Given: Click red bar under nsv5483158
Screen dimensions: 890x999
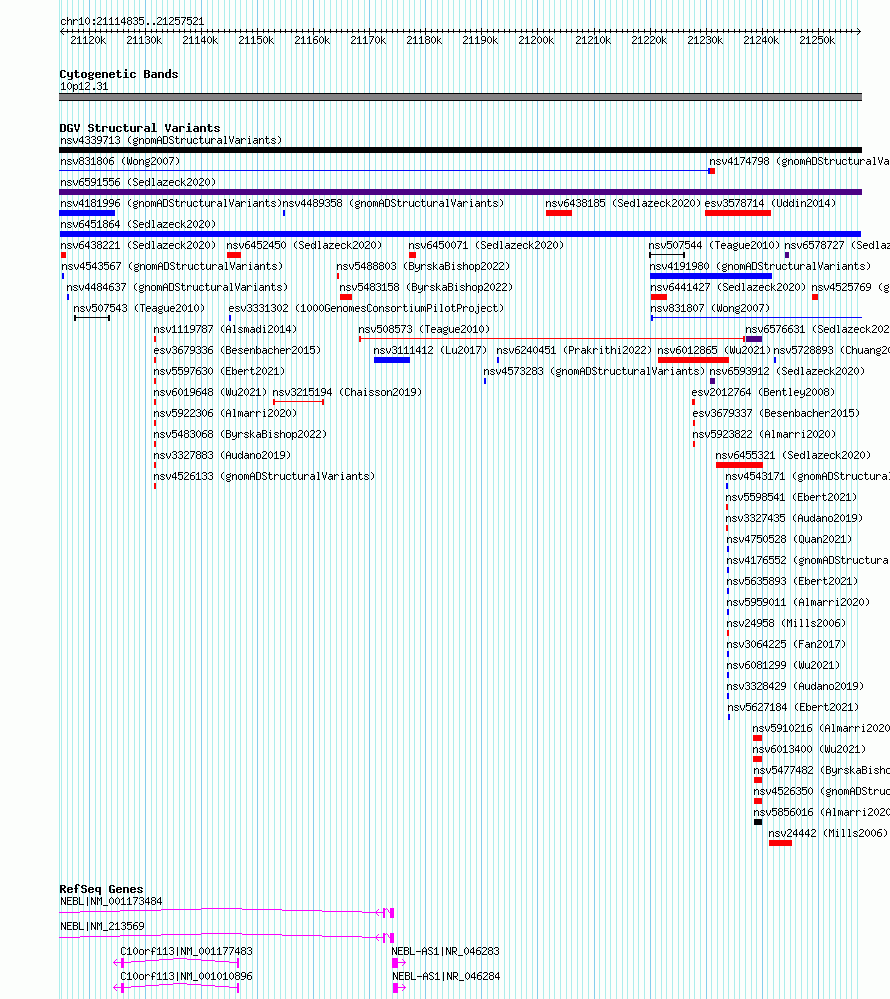Looking at the screenshot, I should tap(346, 297).
